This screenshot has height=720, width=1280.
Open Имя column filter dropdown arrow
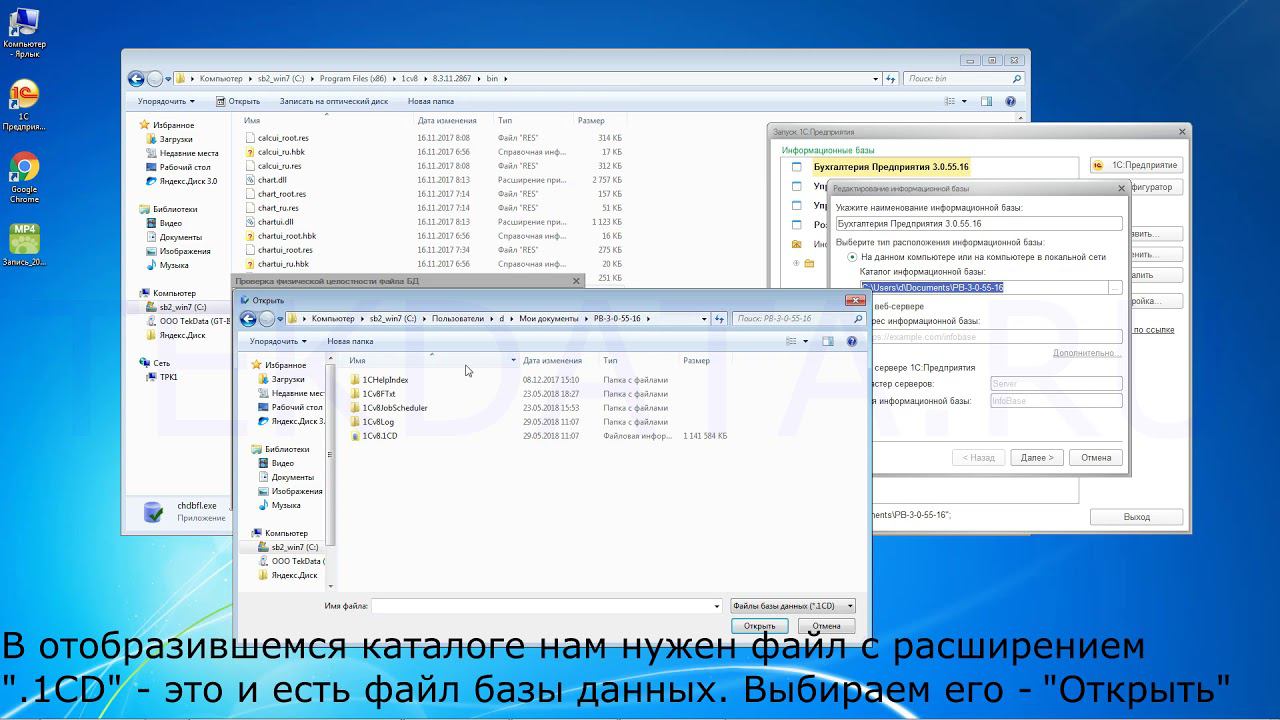[513, 360]
